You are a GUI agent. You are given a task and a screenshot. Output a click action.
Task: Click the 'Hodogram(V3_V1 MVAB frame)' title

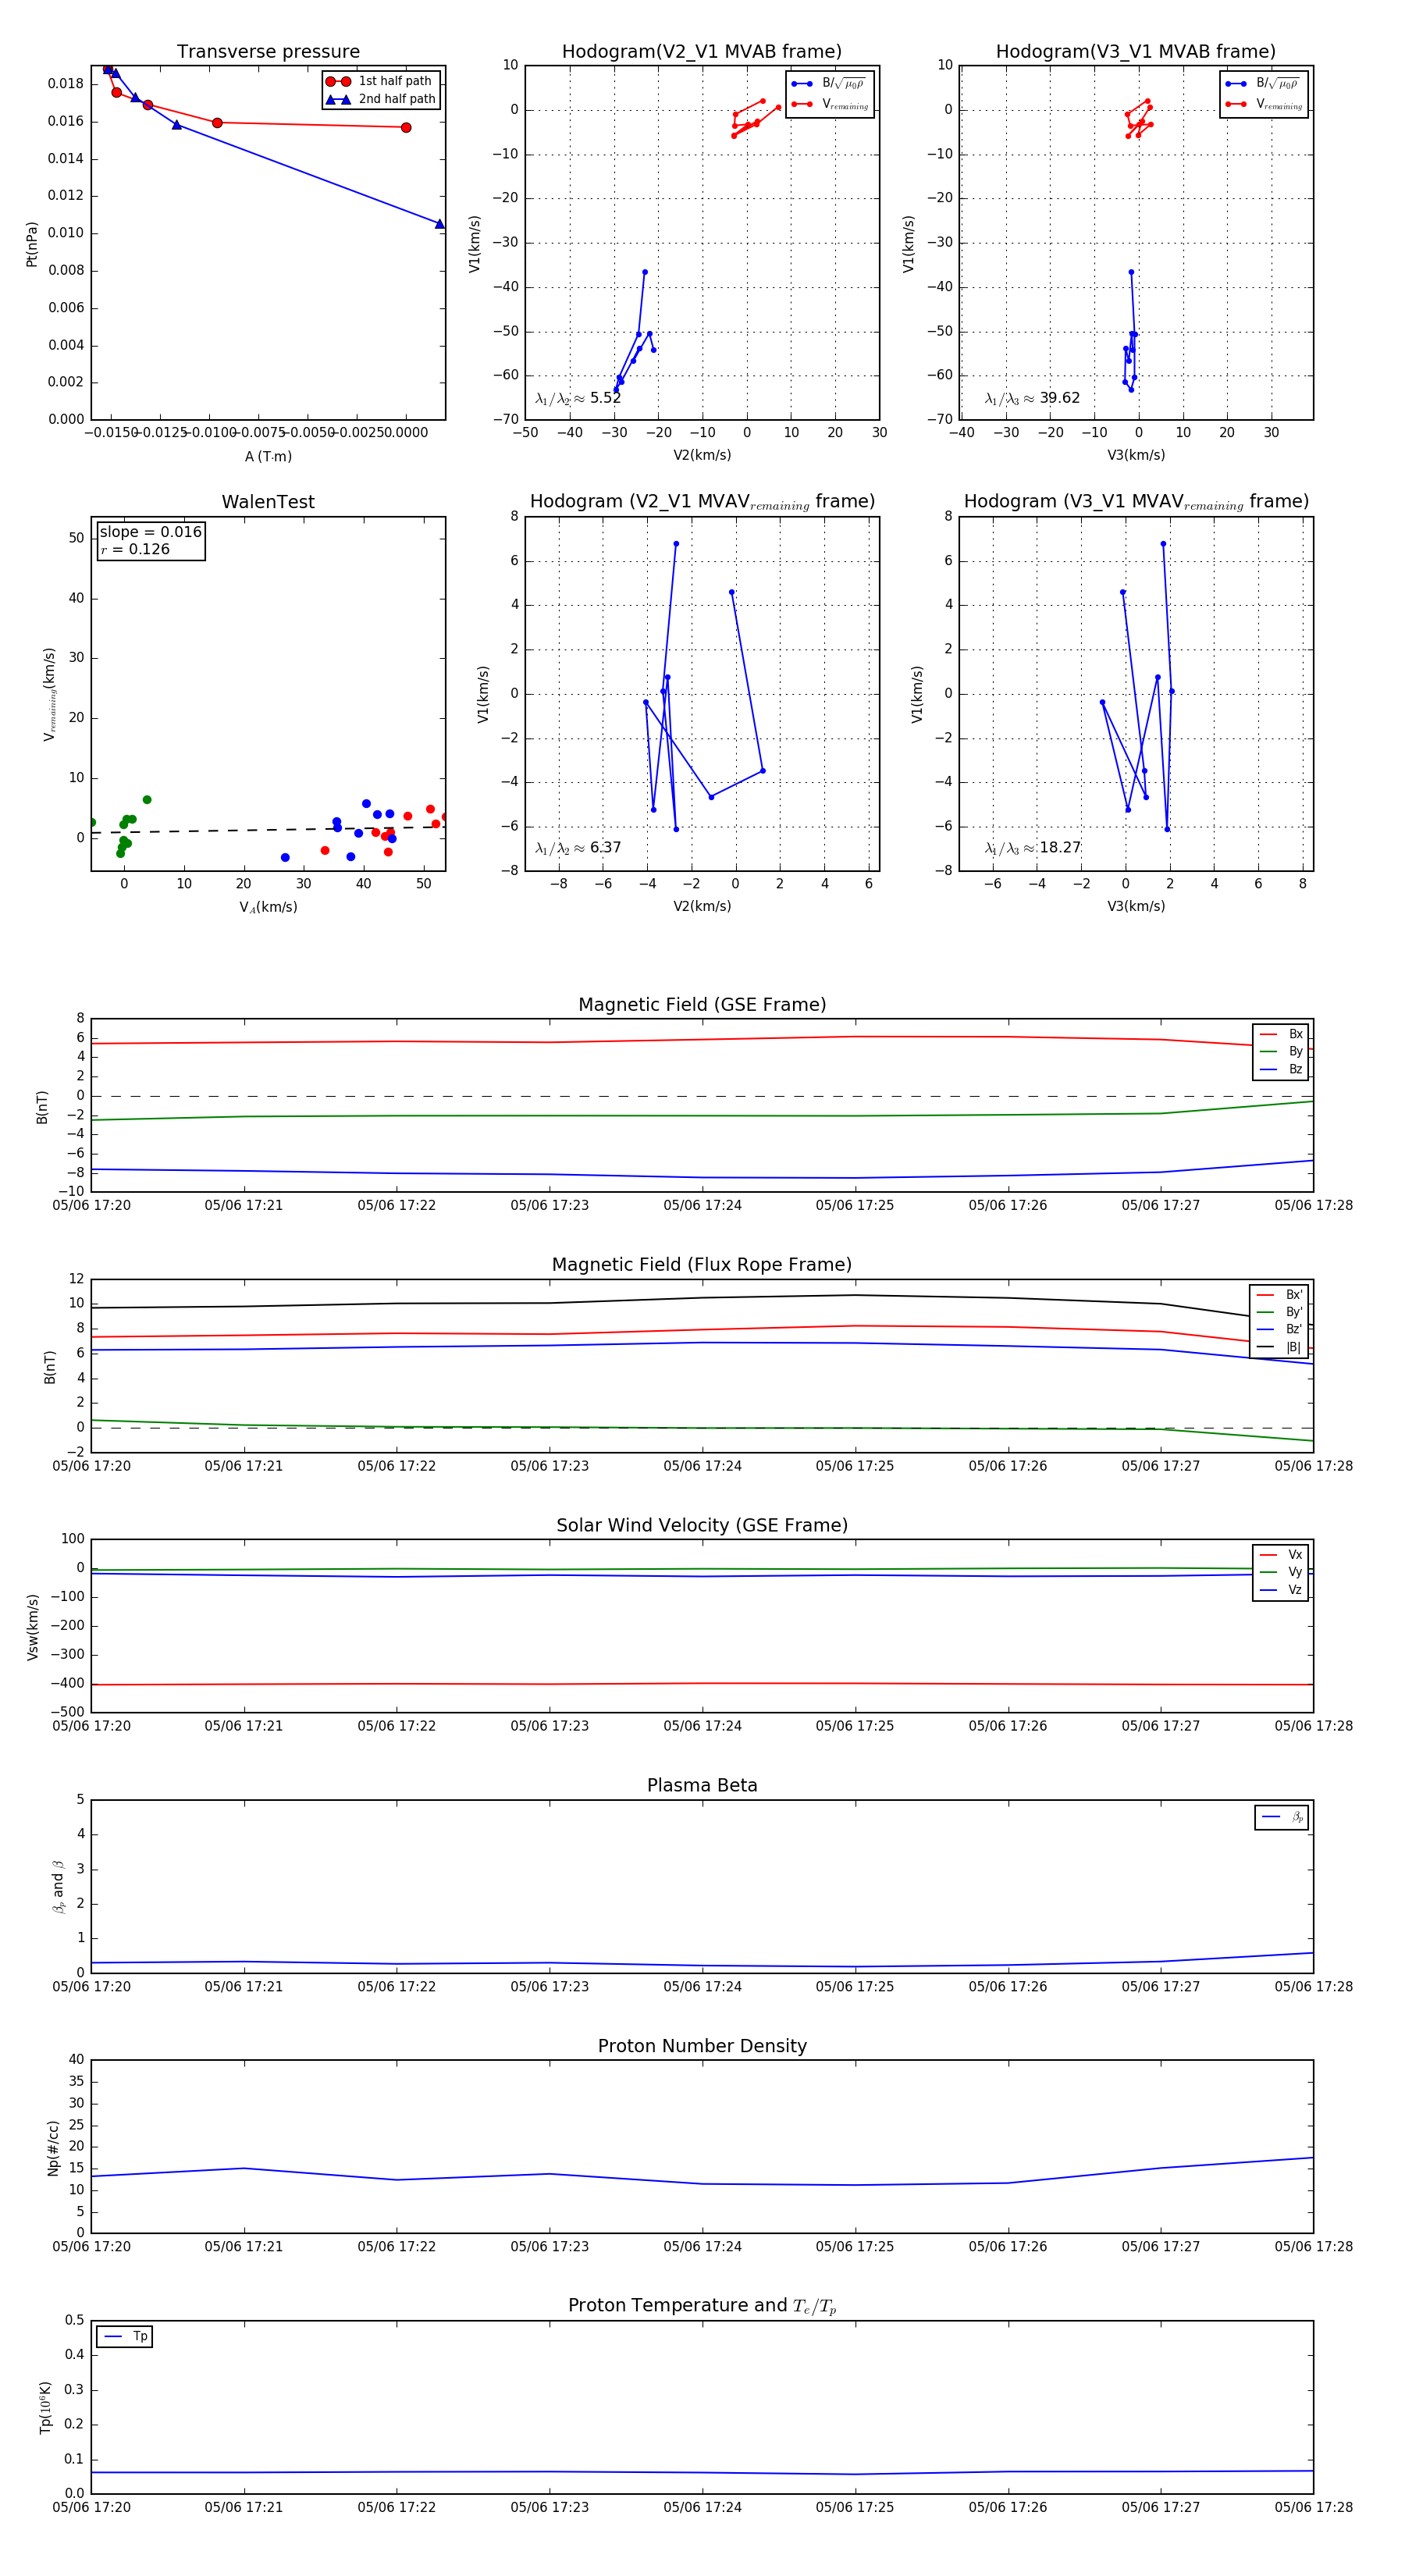click(1135, 51)
